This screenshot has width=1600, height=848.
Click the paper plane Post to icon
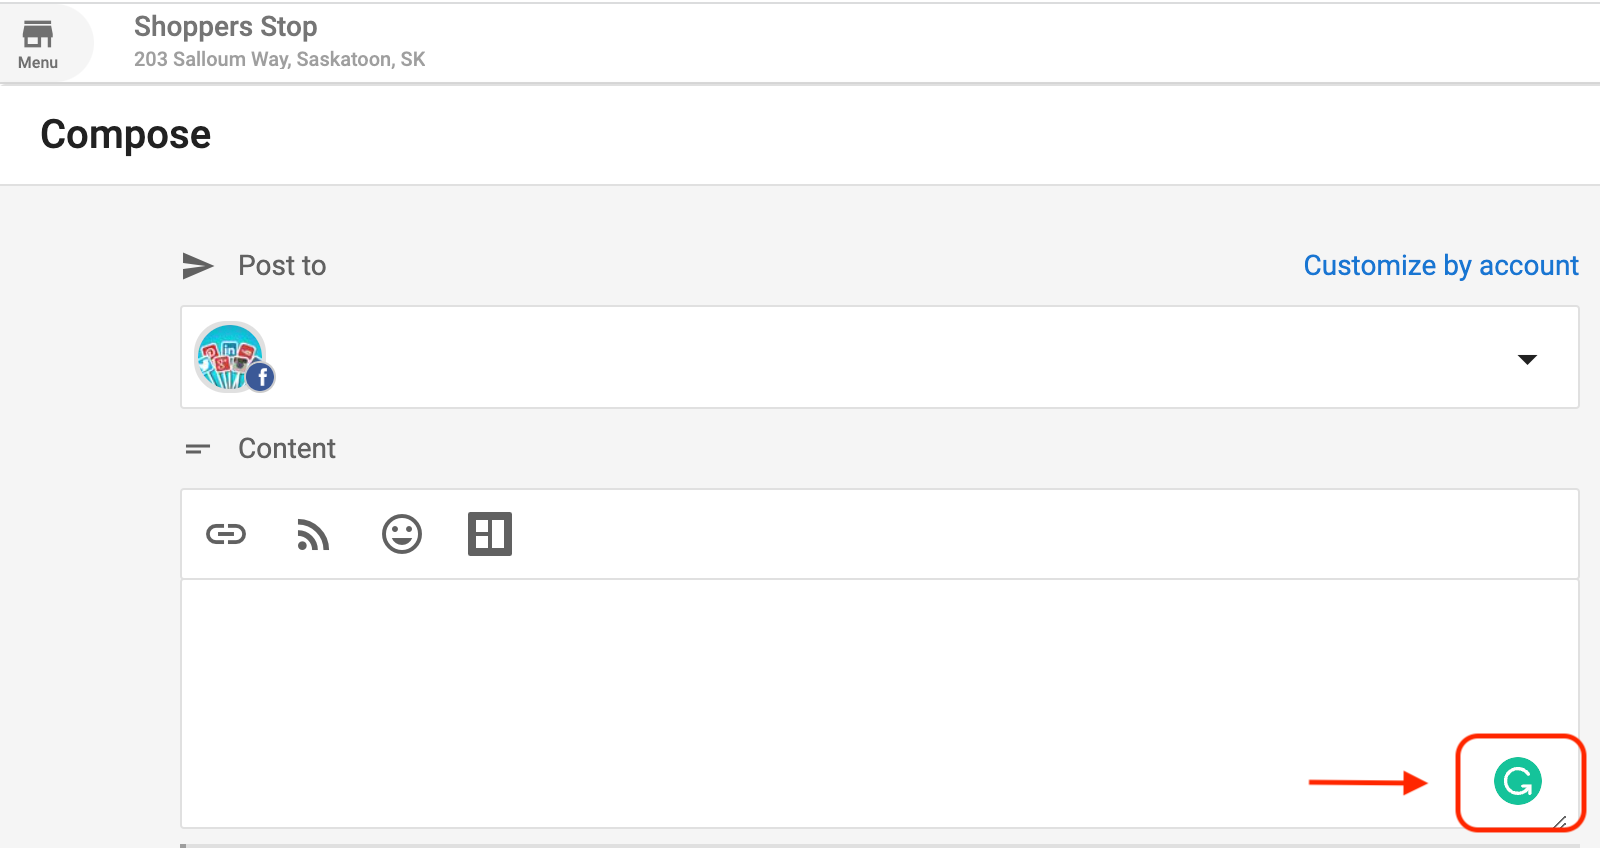tap(198, 266)
